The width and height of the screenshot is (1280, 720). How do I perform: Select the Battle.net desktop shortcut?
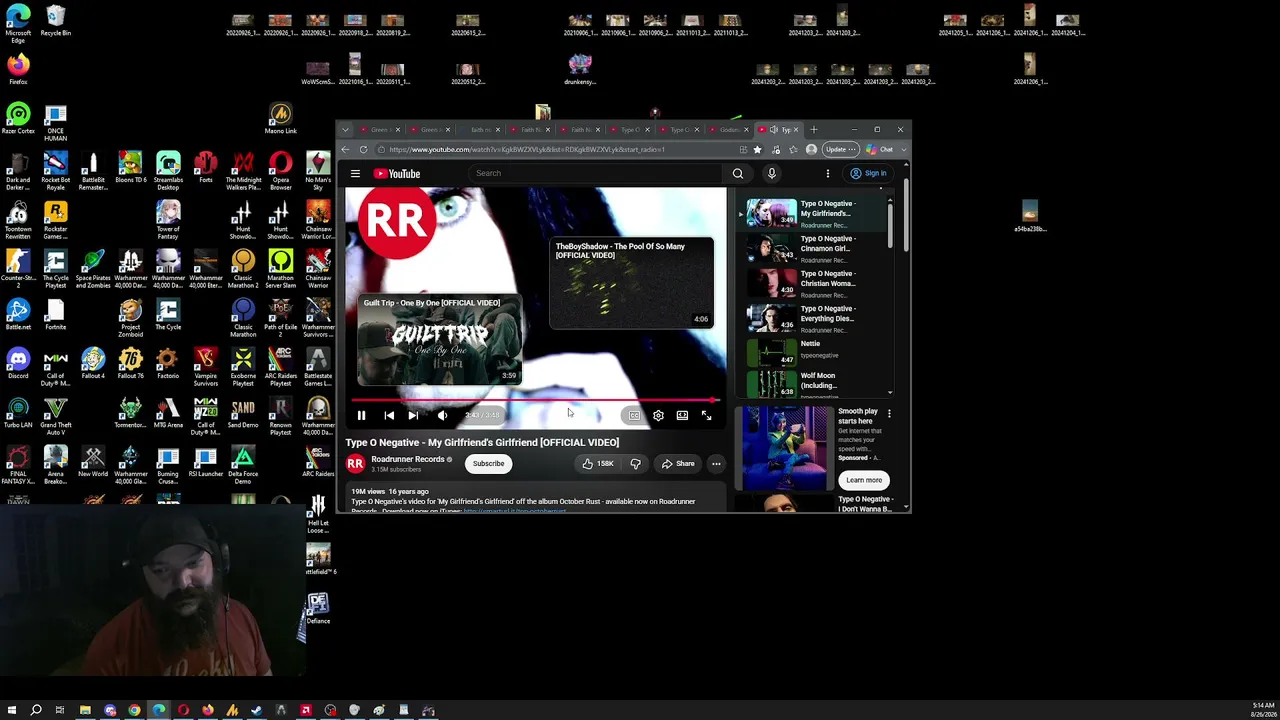tap(18, 314)
